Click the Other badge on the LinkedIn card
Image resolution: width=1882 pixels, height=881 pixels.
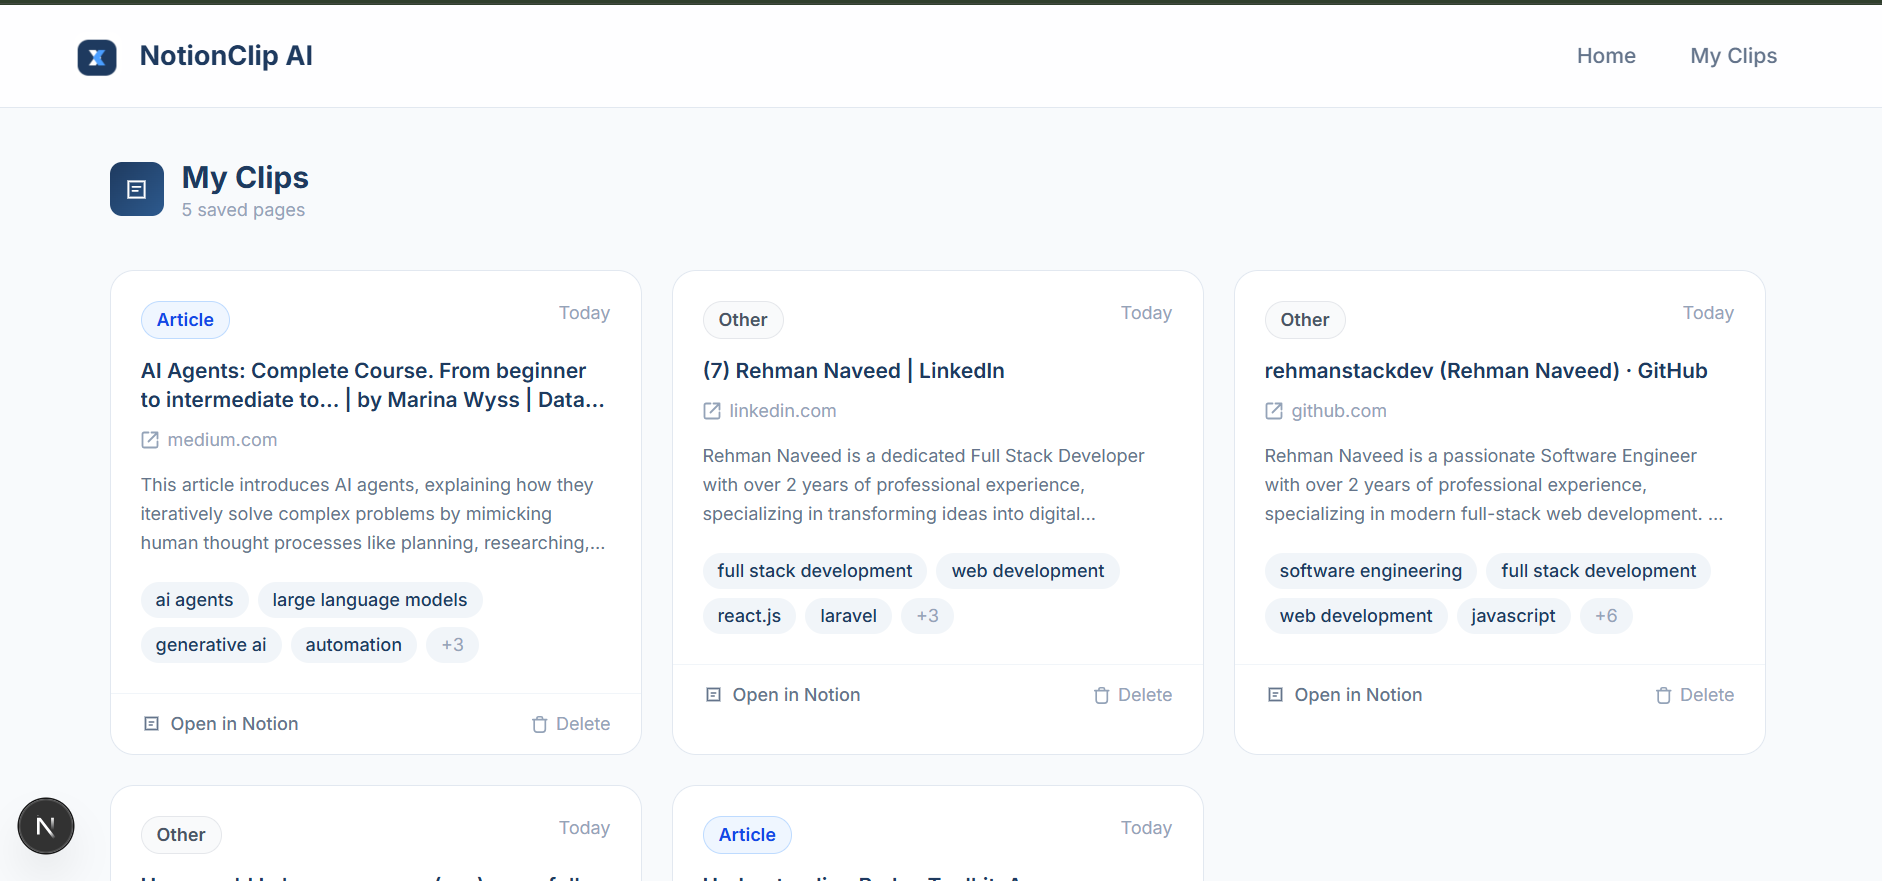[x=743, y=320]
